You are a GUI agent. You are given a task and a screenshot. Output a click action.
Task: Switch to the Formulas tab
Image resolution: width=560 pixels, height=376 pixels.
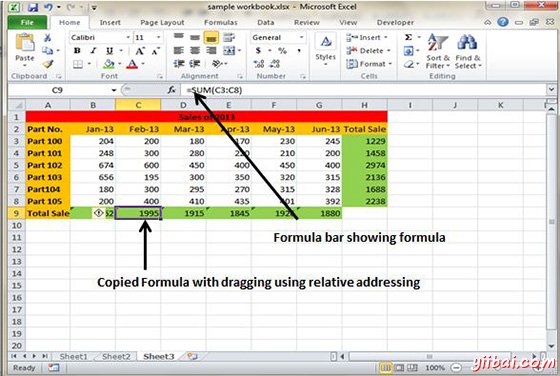(220, 22)
